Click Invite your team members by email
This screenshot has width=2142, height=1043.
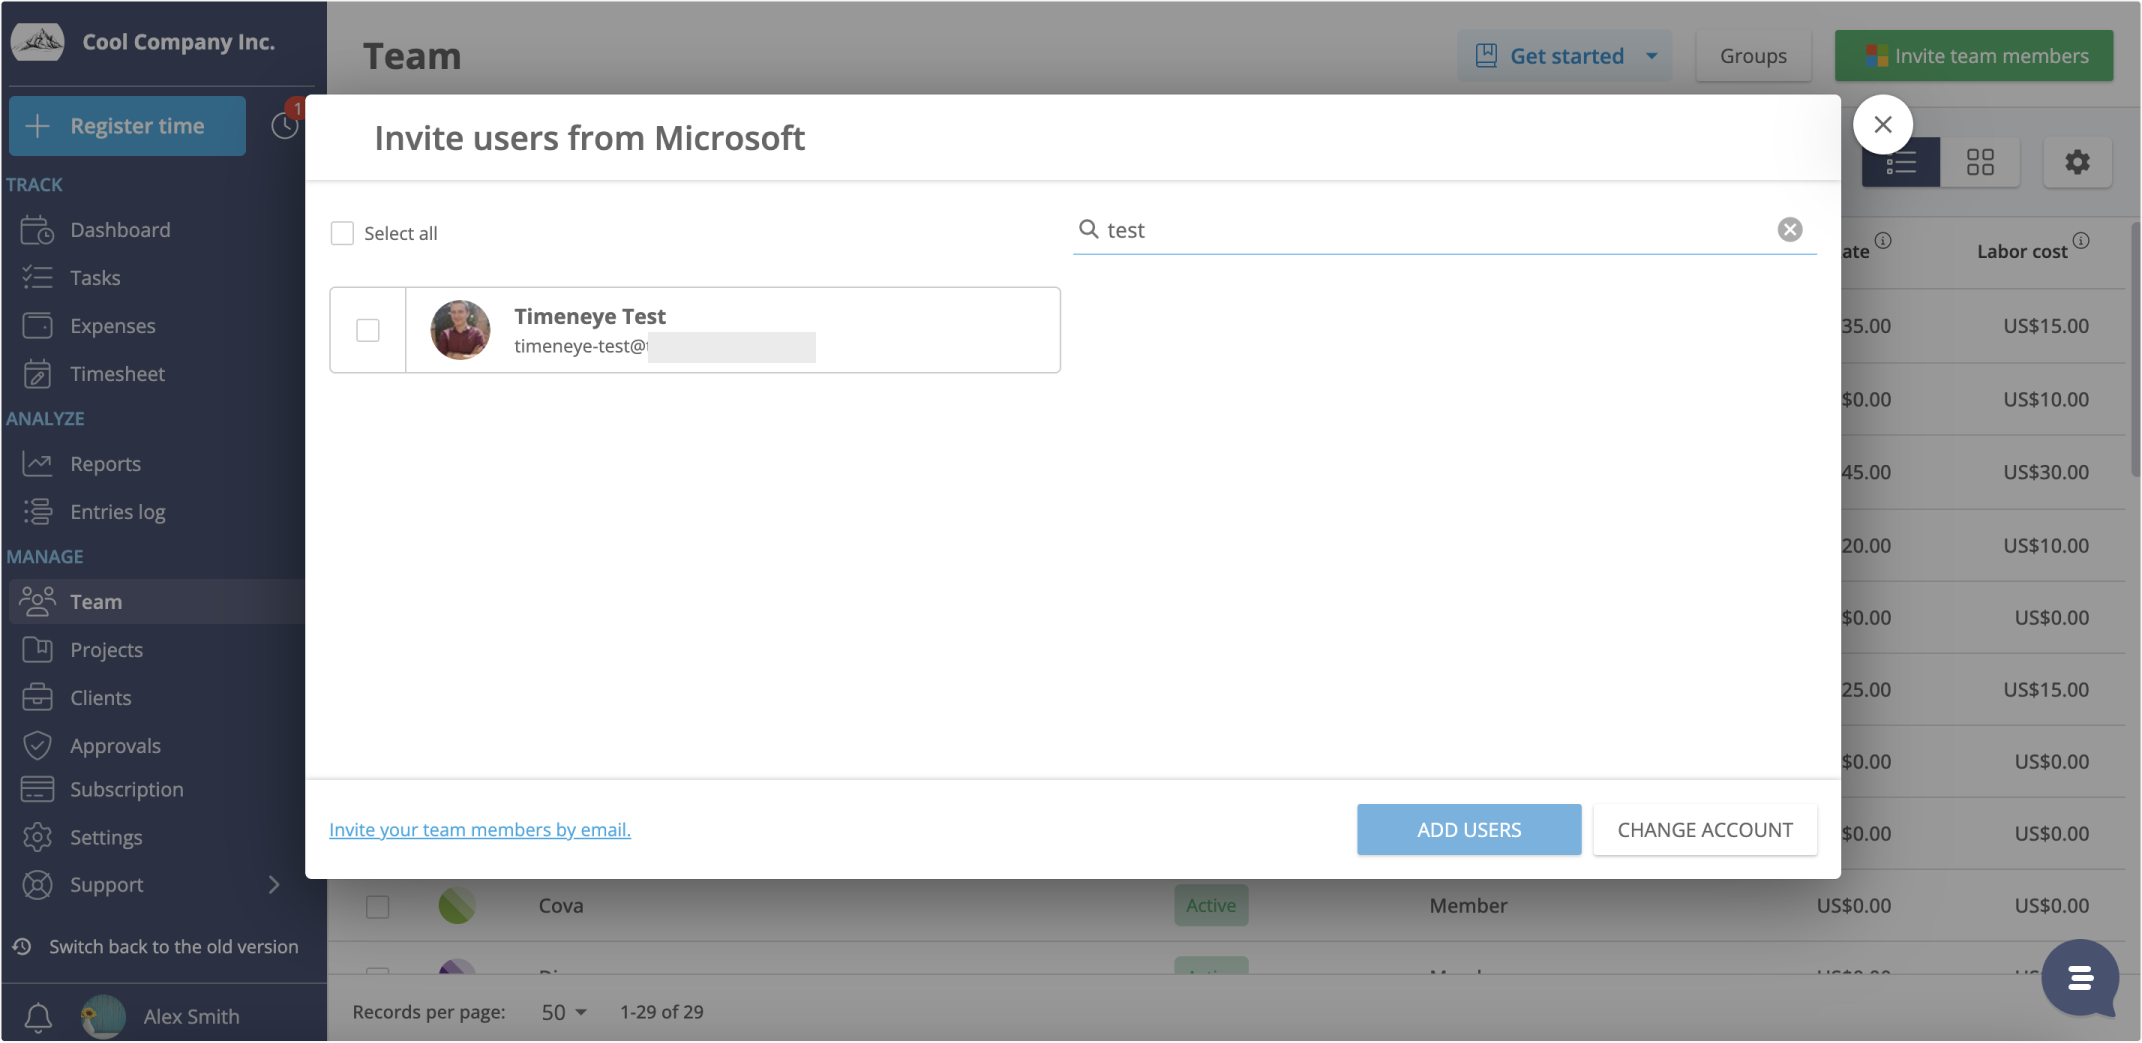[480, 829]
